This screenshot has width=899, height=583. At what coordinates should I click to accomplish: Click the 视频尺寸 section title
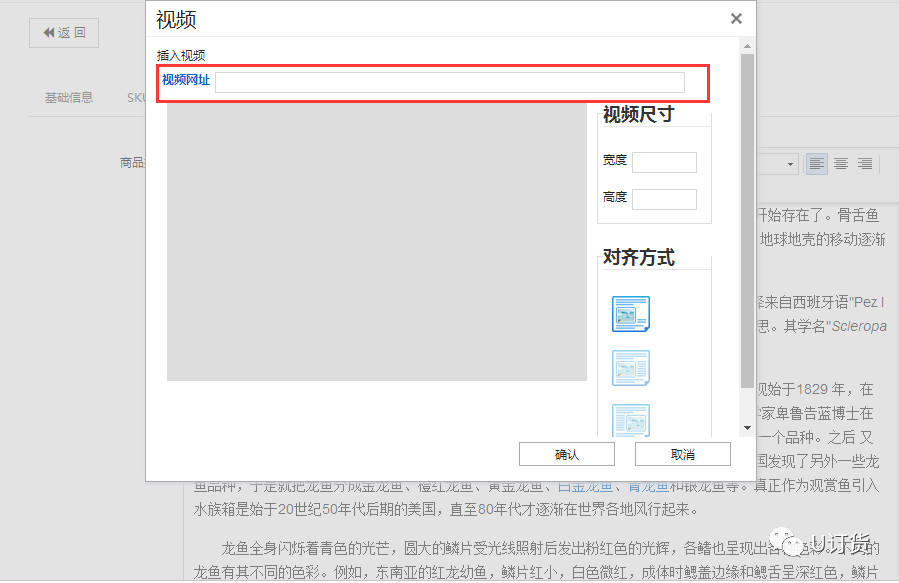(x=638, y=114)
